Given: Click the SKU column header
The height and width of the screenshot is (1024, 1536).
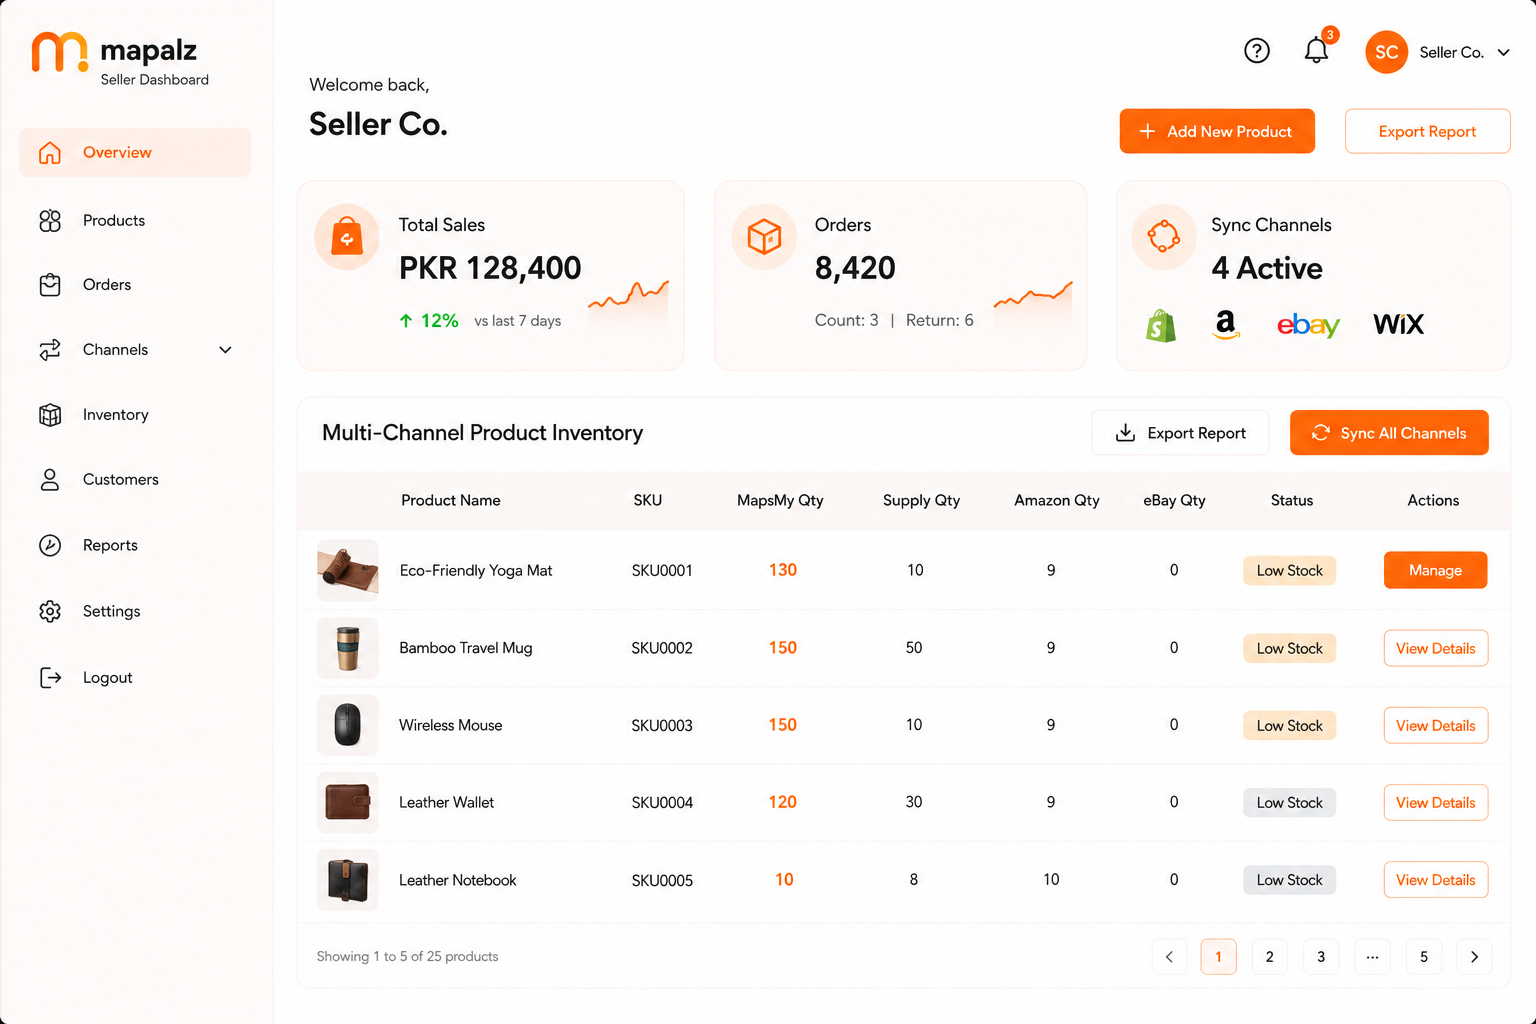Looking at the screenshot, I should click(x=648, y=500).
